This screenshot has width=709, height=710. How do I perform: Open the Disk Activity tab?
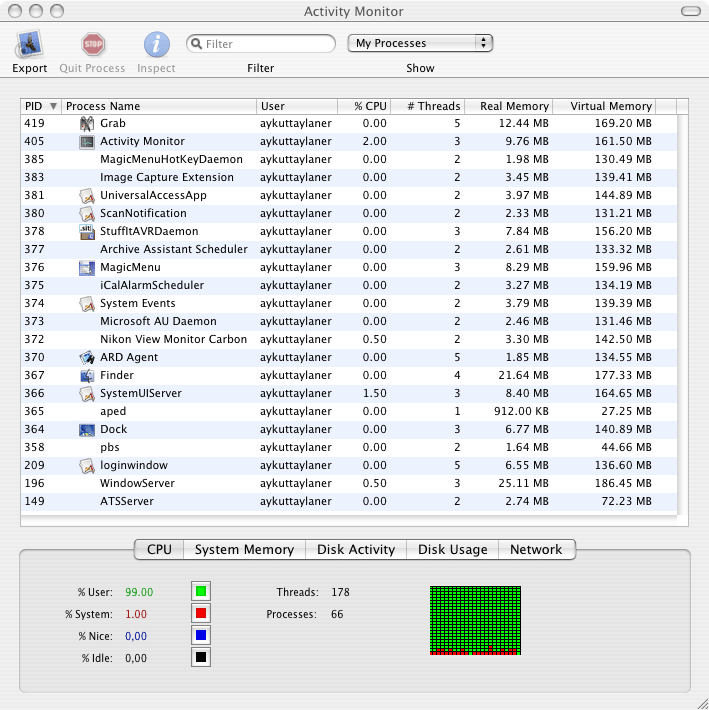click(x=356, y=549)
